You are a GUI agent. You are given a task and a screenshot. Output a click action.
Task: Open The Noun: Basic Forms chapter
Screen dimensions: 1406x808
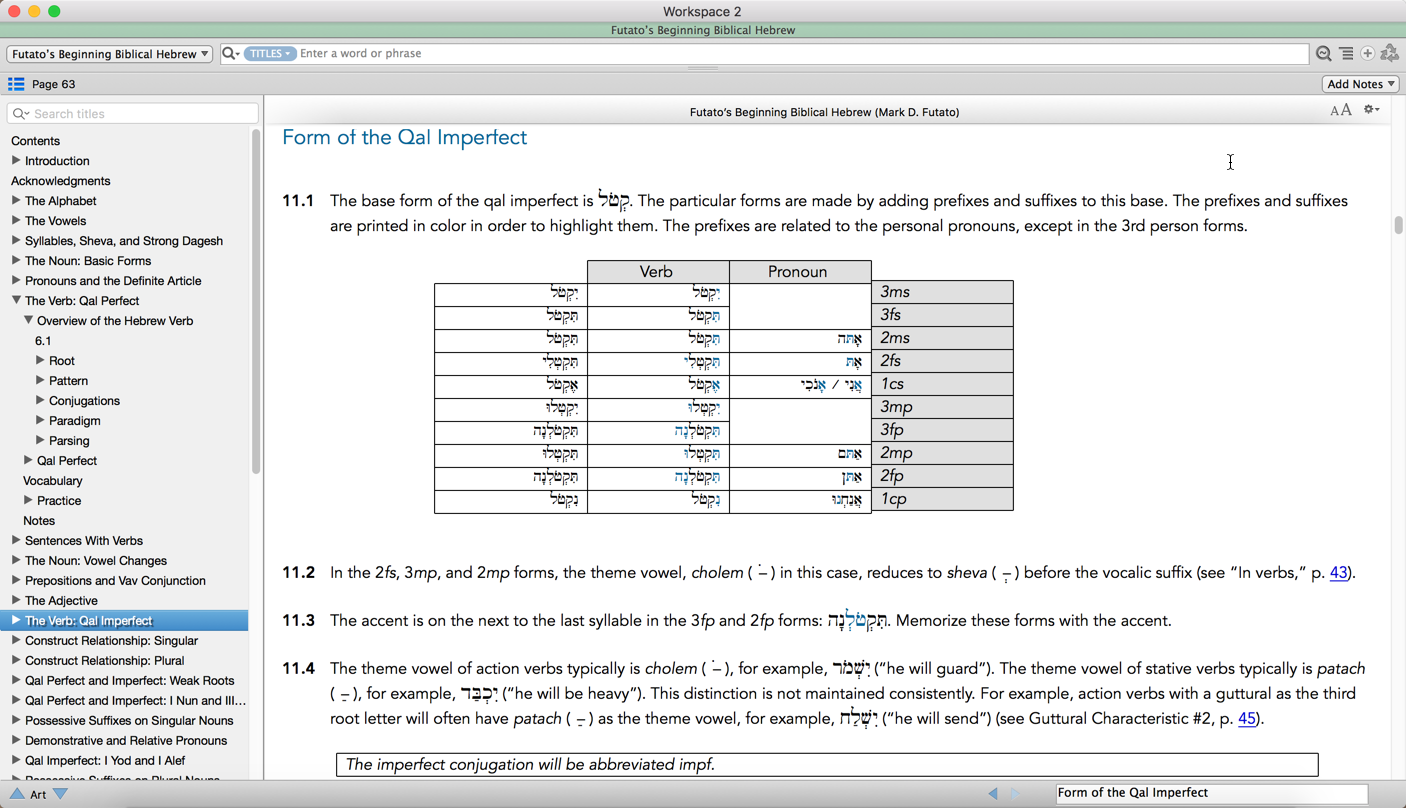pyautogui.click(x=88, y=261)
